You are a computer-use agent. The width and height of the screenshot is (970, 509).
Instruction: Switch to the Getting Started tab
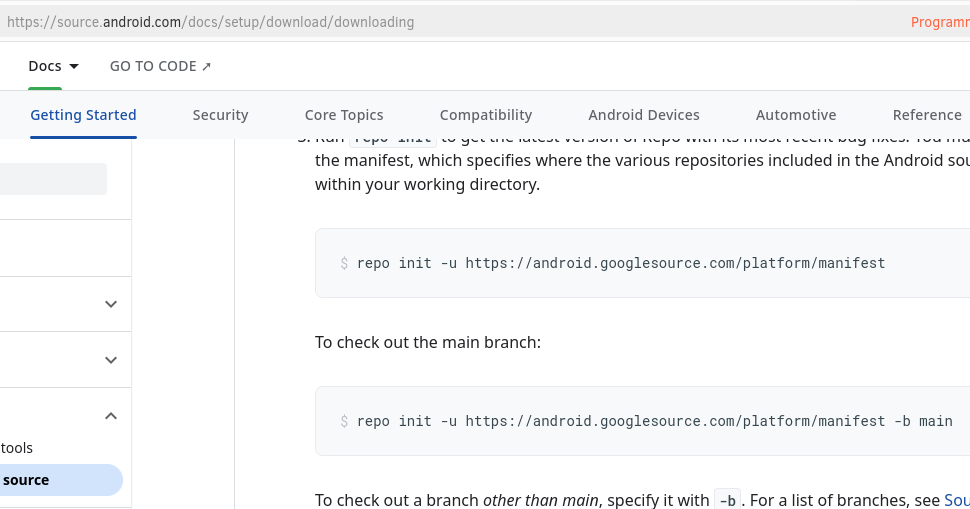pos(84,115)
